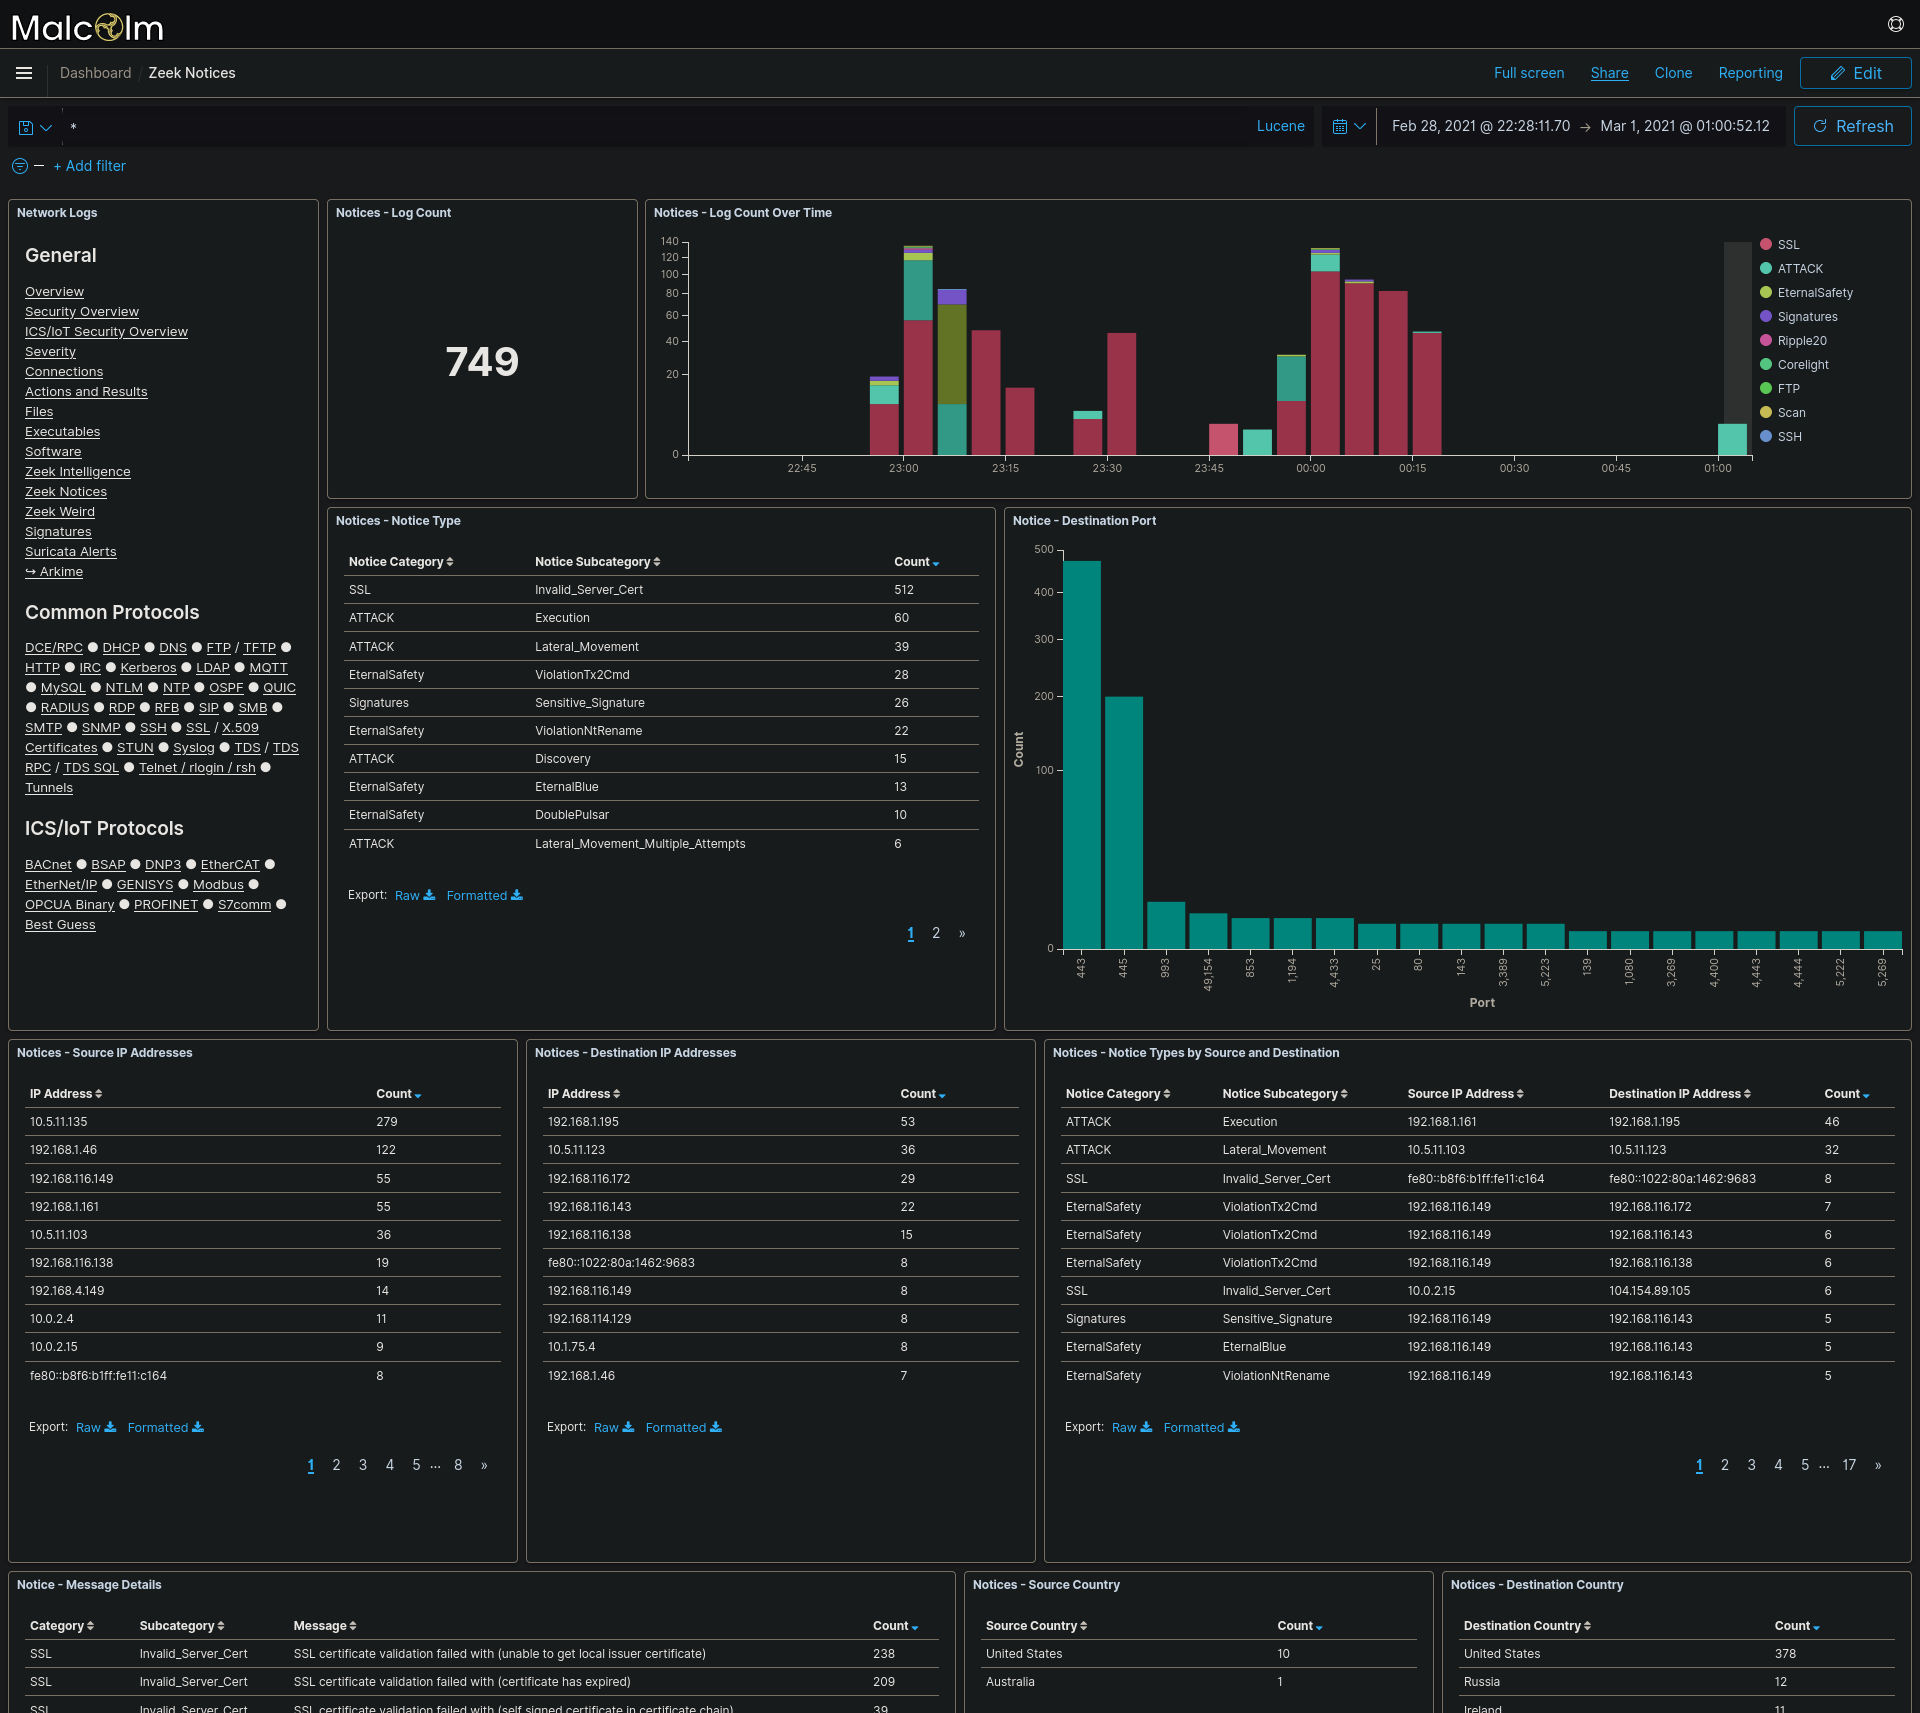Click the Share icon button
Viewport: 1920px width, 1713px height.
(1609, 71)
